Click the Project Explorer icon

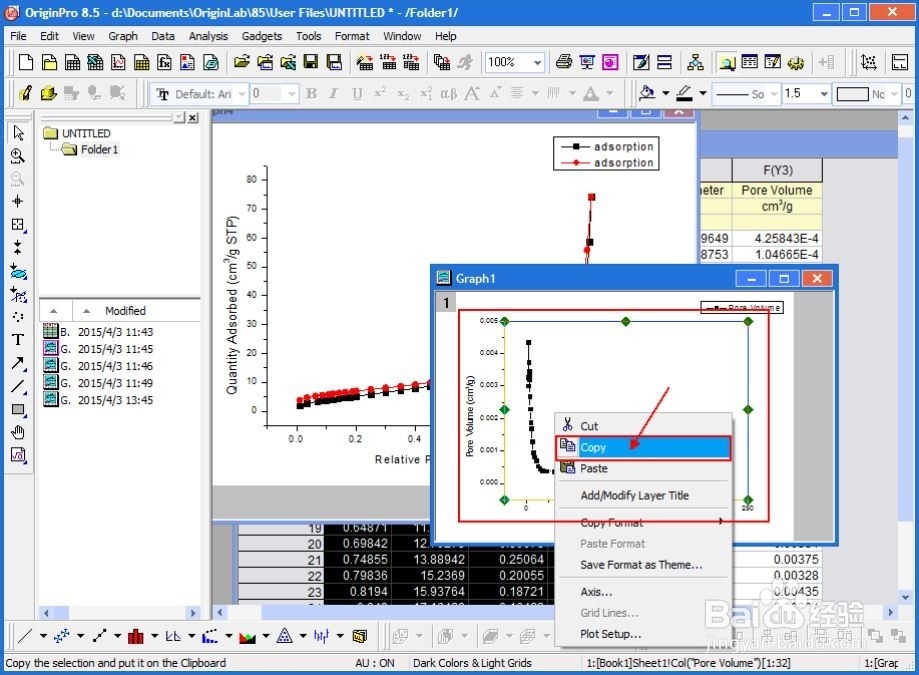[x=727, y=62]
